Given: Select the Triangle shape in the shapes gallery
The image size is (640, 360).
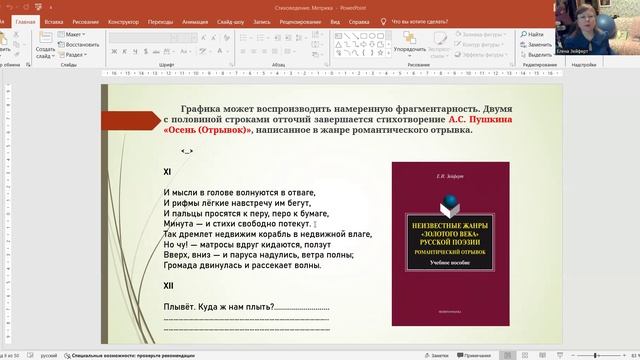Looking at the screenshot, I should (x=338, y=44).
